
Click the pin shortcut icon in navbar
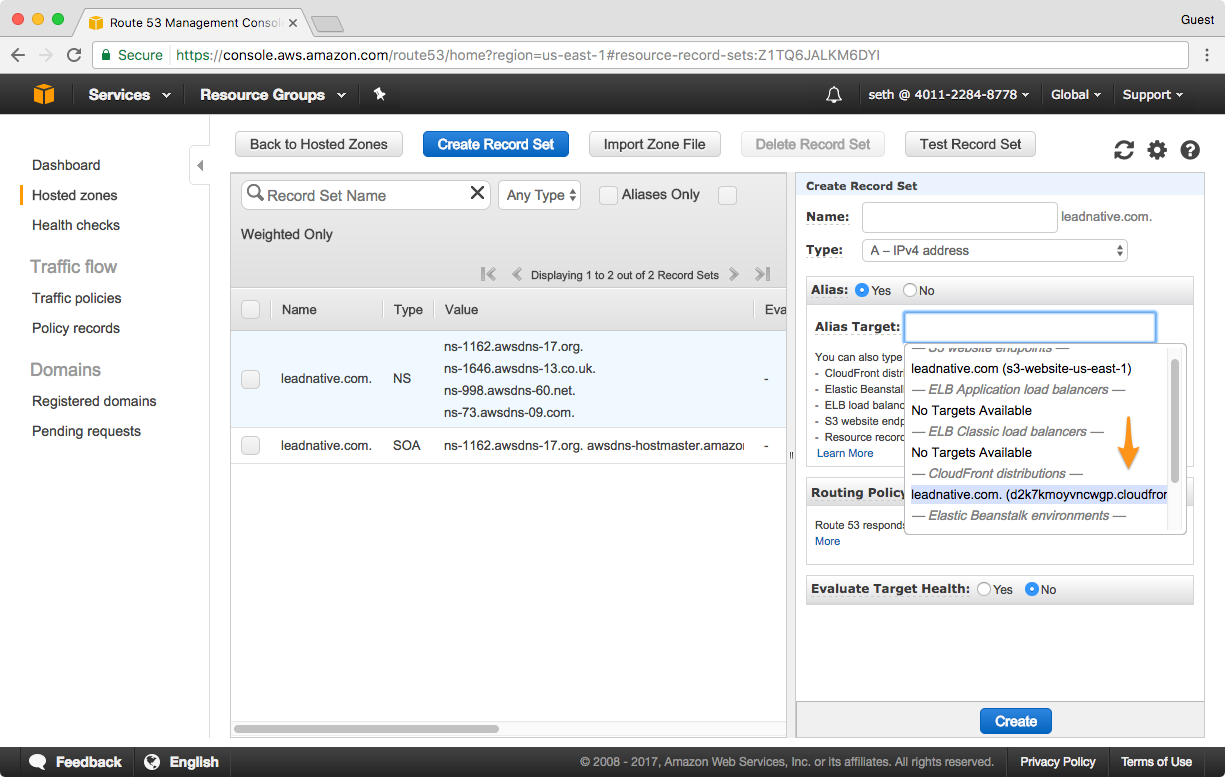379,94
